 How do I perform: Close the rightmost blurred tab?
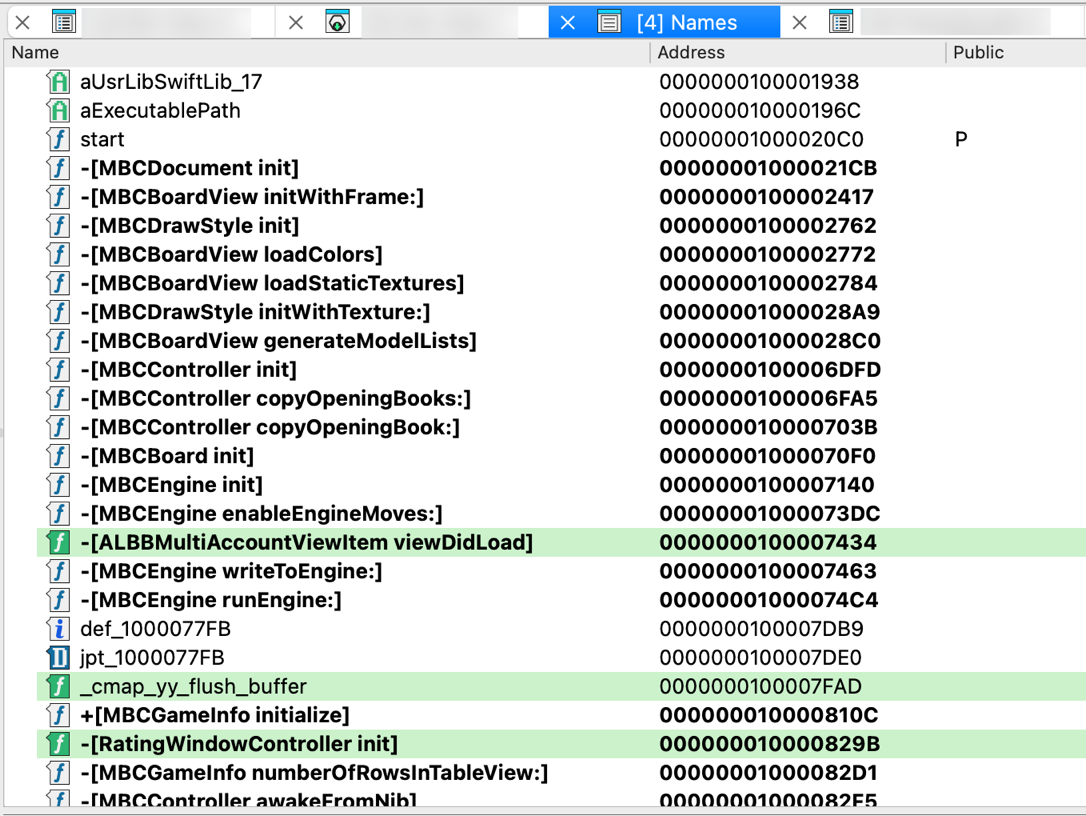(x=799, y=22)
